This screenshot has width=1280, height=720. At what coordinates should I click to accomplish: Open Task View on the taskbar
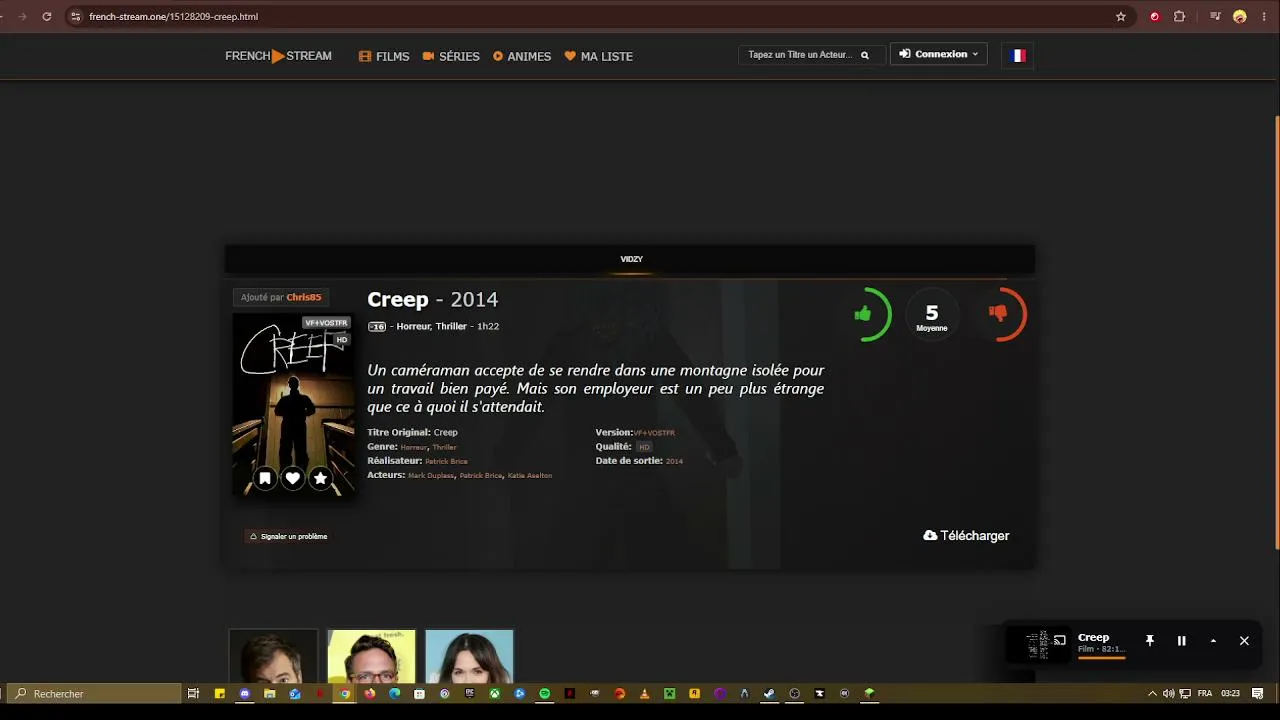coord(193,693)
